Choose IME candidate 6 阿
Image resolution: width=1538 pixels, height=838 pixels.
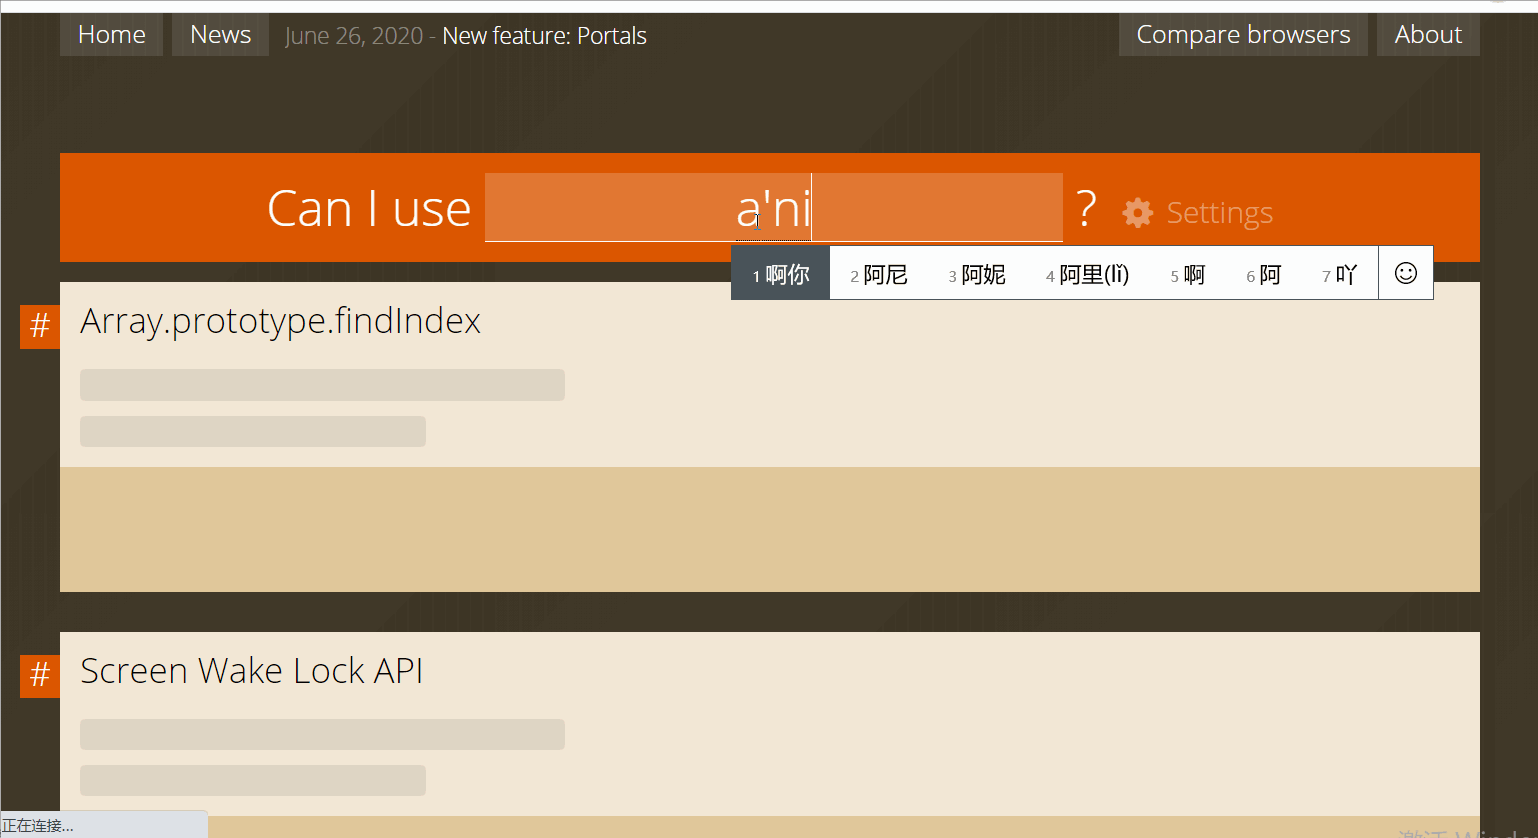[x=1263, y=274]
